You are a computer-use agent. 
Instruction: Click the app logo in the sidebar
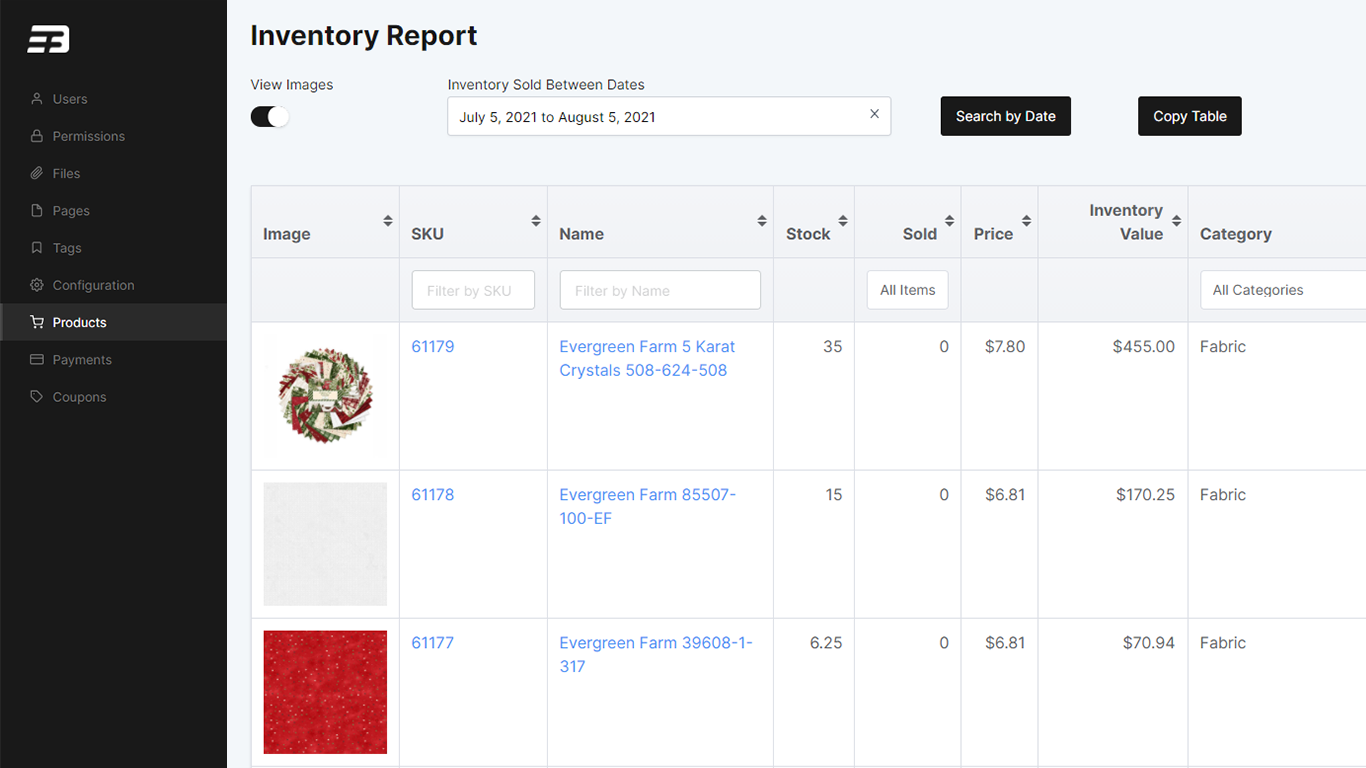[48, 40]
